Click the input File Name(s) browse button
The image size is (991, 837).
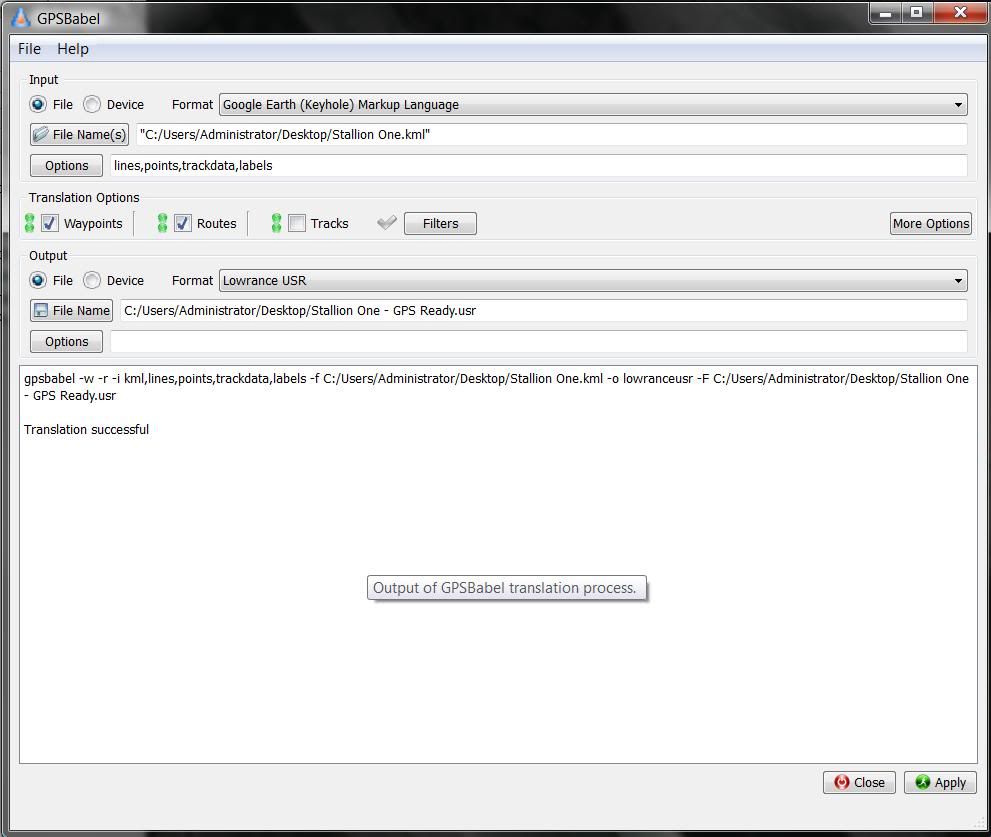pos(80,134)
